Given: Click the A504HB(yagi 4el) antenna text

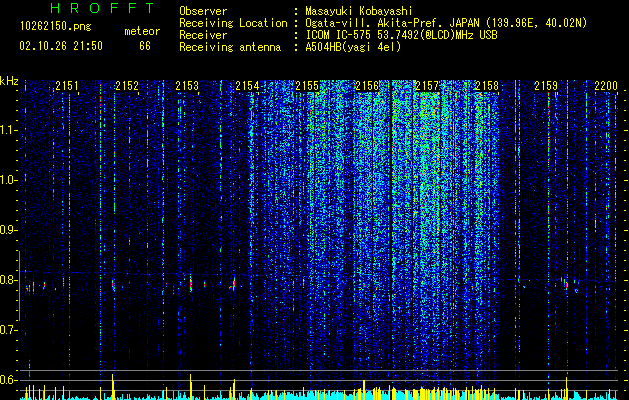Looking at the screenshot, I should pos(353,47).
